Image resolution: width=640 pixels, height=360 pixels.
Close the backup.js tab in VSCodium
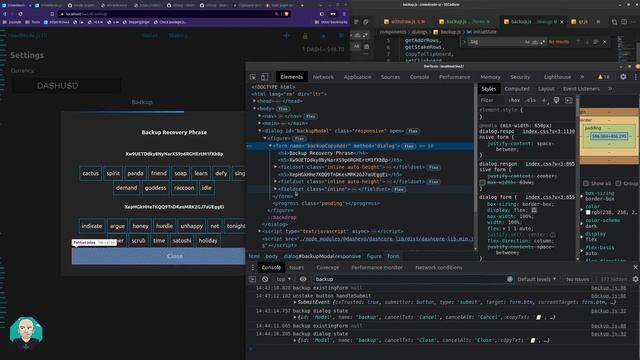click(x=562, y=22)
